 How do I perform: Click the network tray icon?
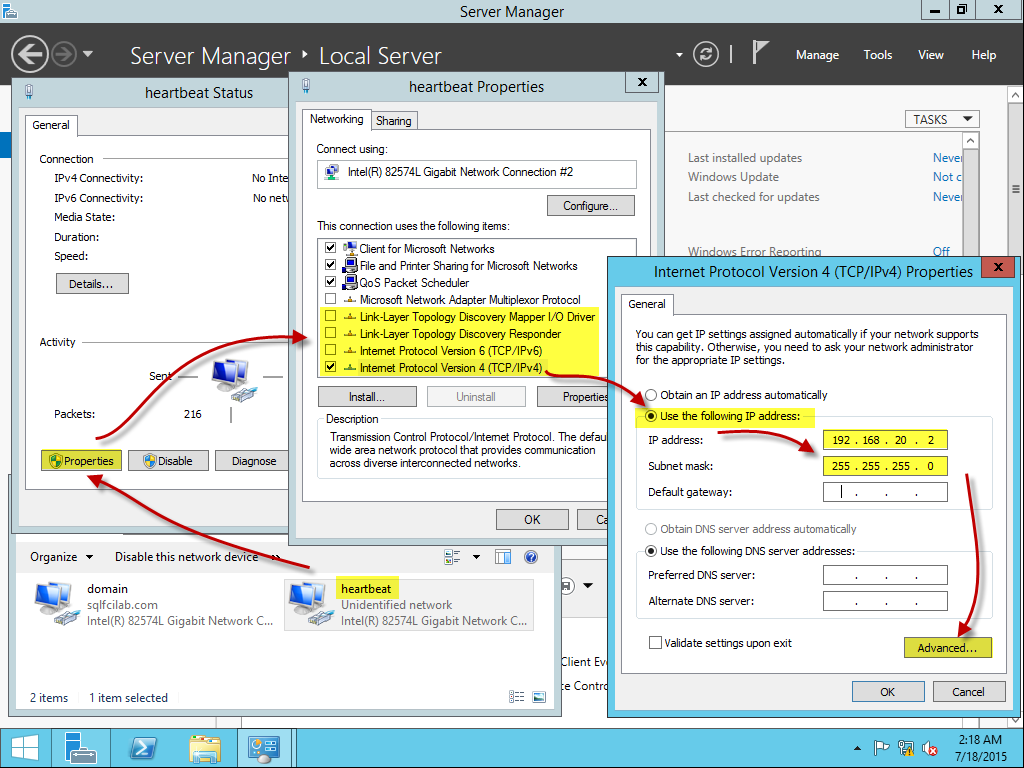coord(906,748)
